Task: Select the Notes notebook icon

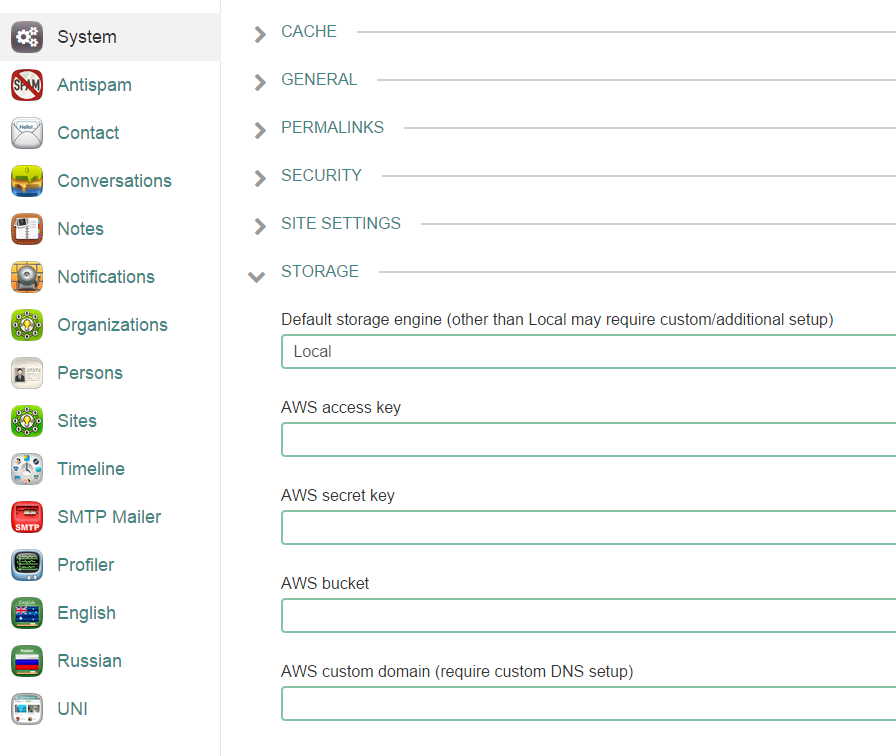Action: point(27,229)
